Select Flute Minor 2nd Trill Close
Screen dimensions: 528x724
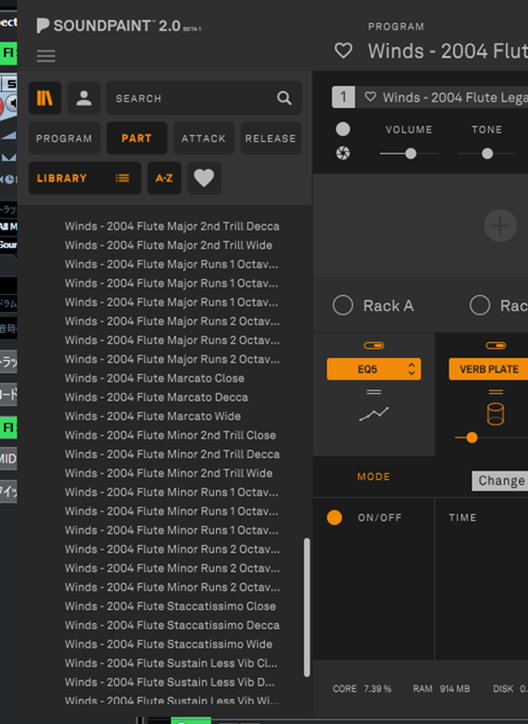coord(170,435)
